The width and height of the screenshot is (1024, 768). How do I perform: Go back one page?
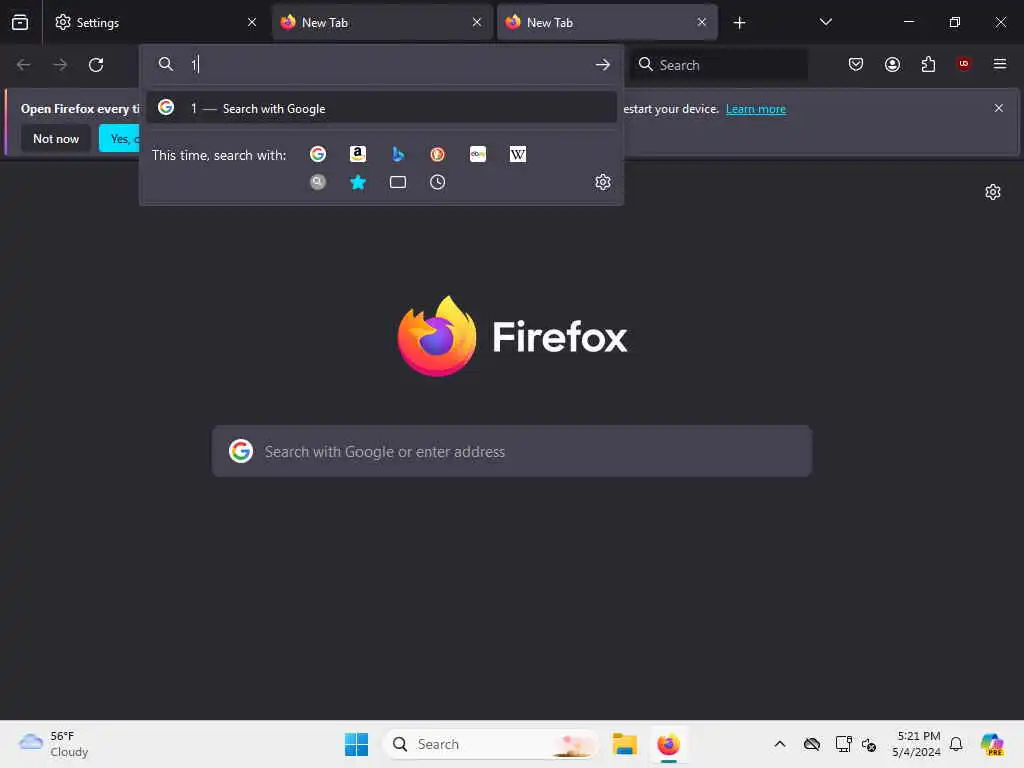point(24,65)
